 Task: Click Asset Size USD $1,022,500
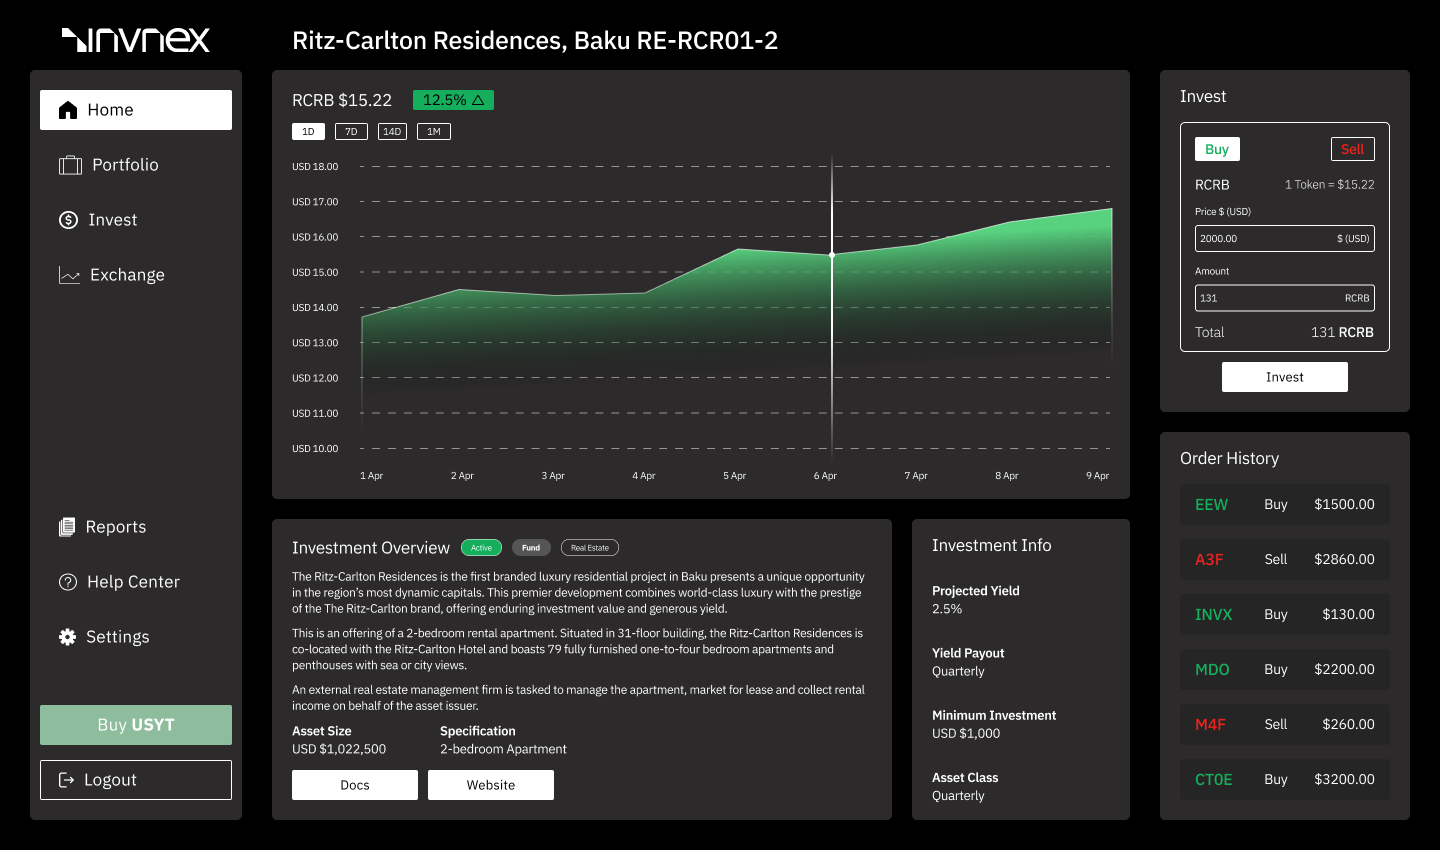[339, 749]
